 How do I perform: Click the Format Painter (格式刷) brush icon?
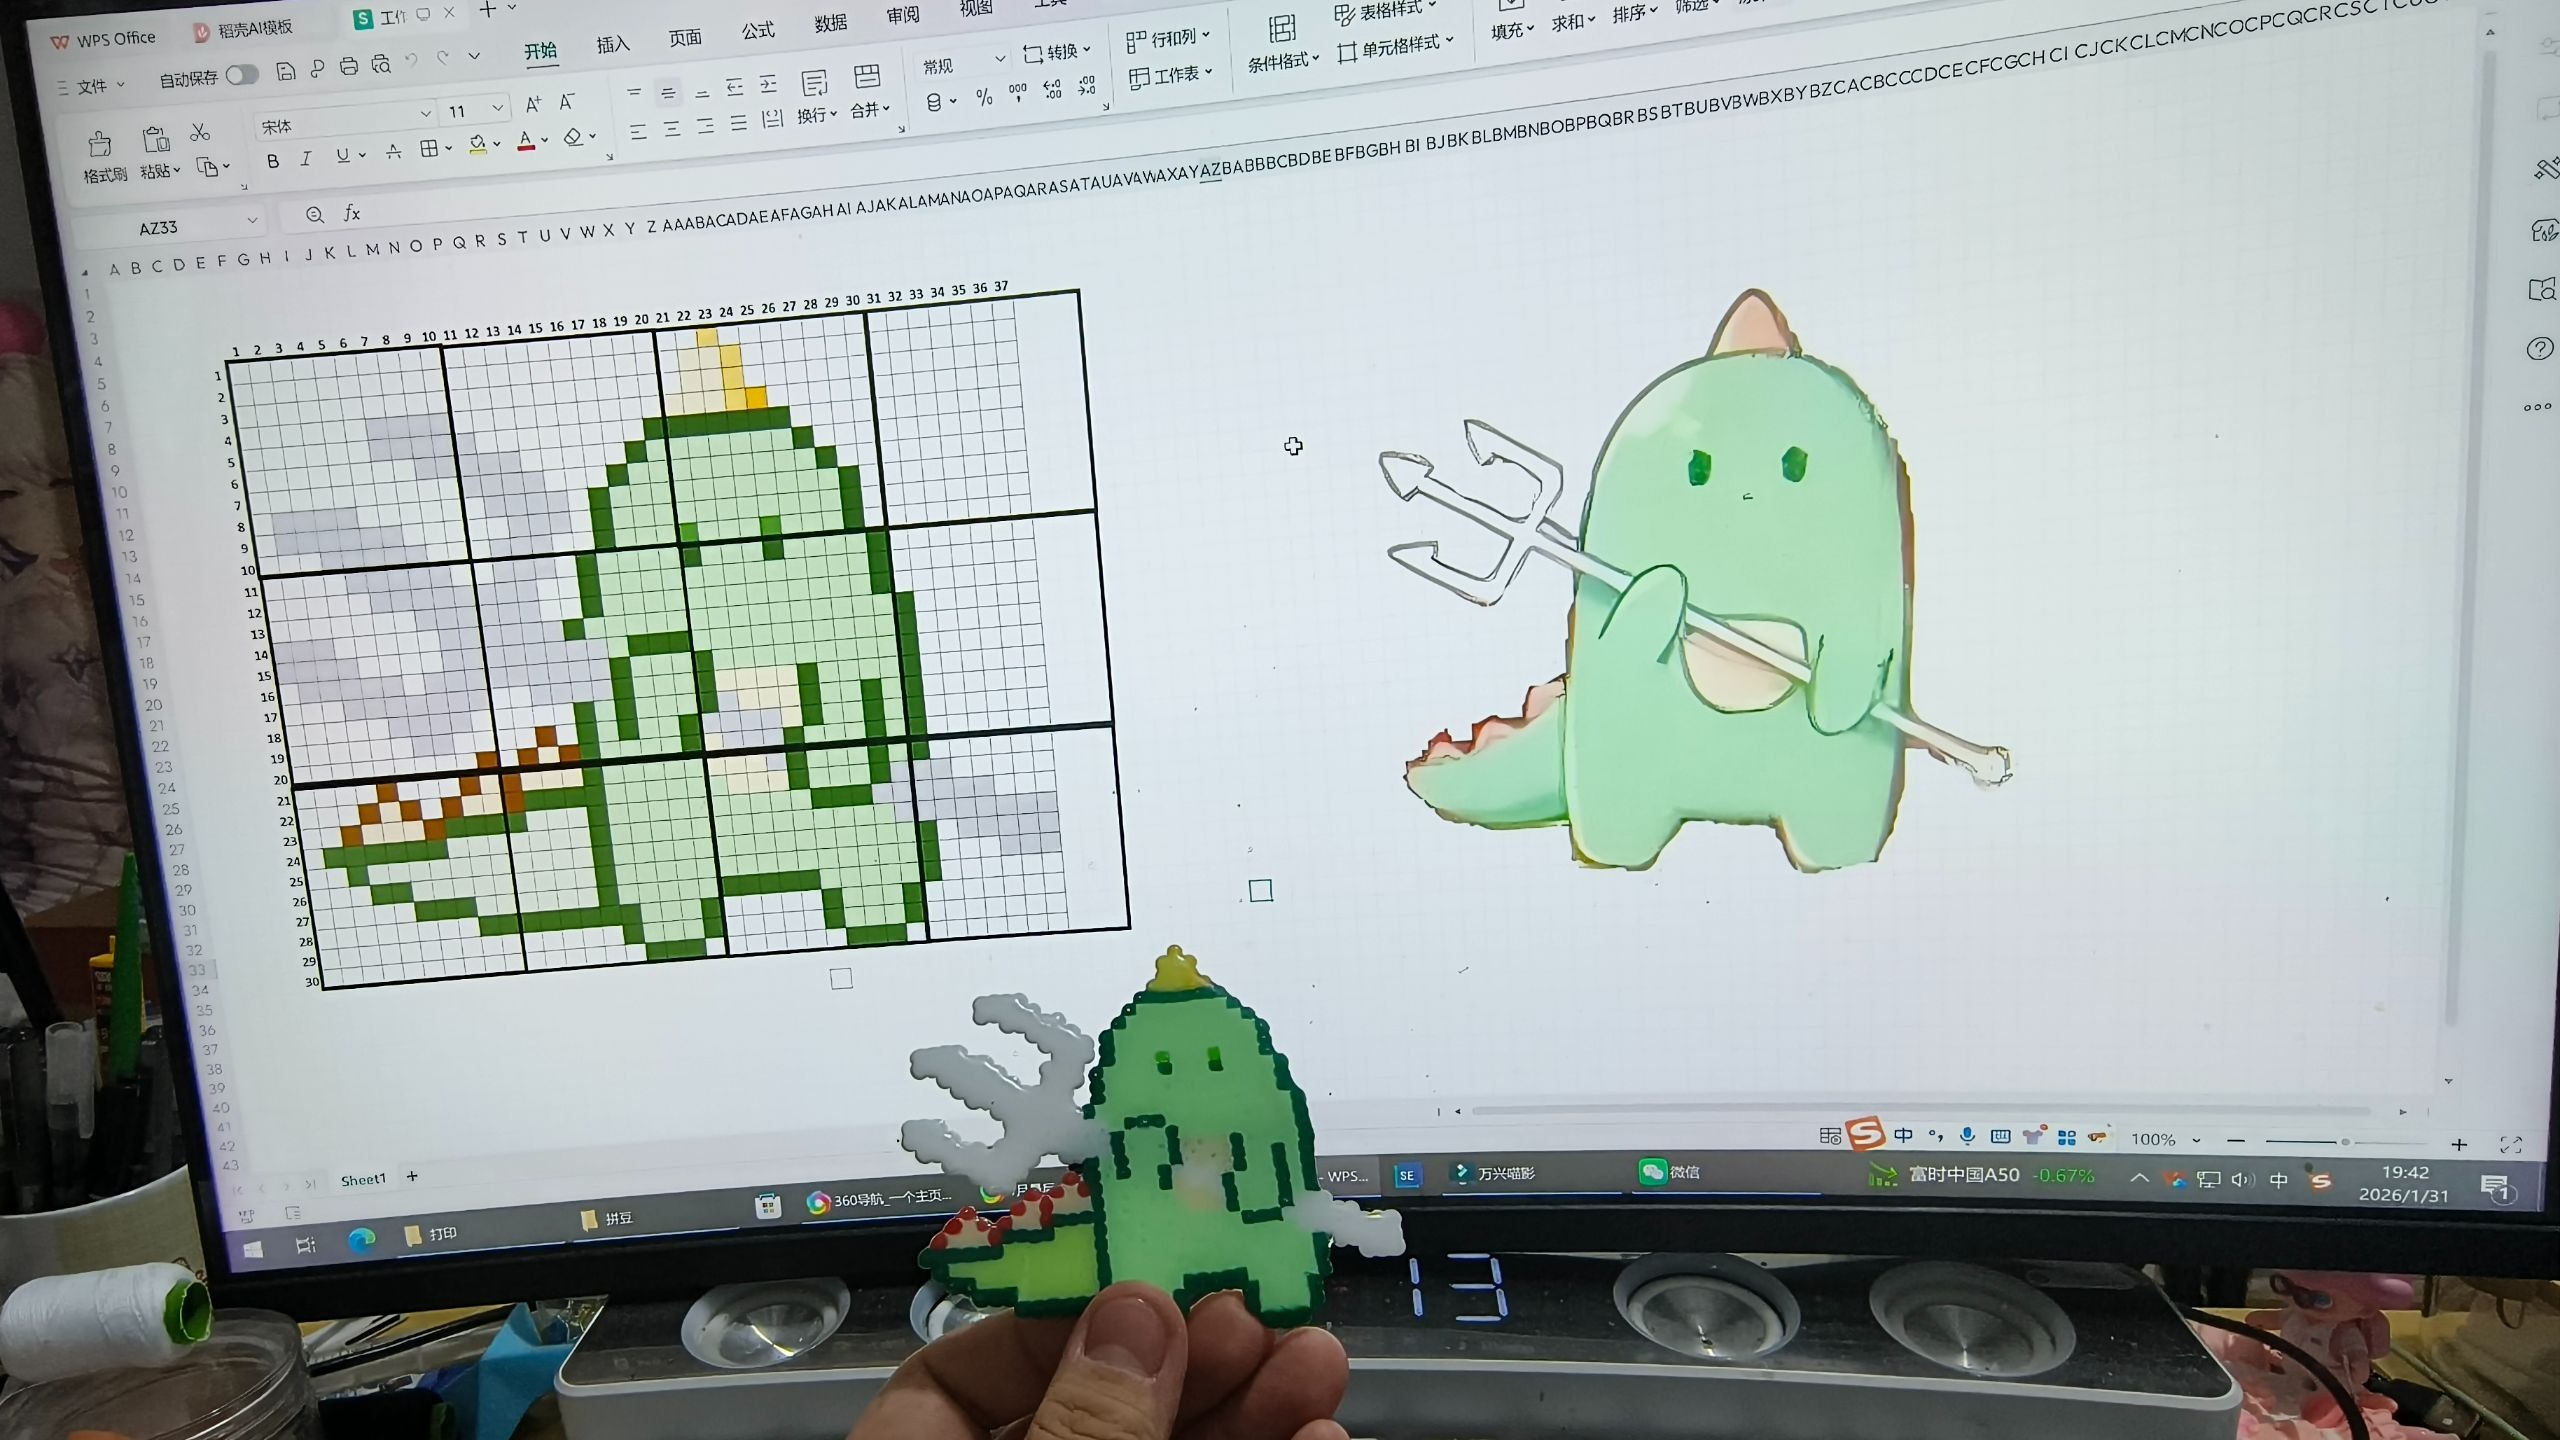(x=99, y=145)
